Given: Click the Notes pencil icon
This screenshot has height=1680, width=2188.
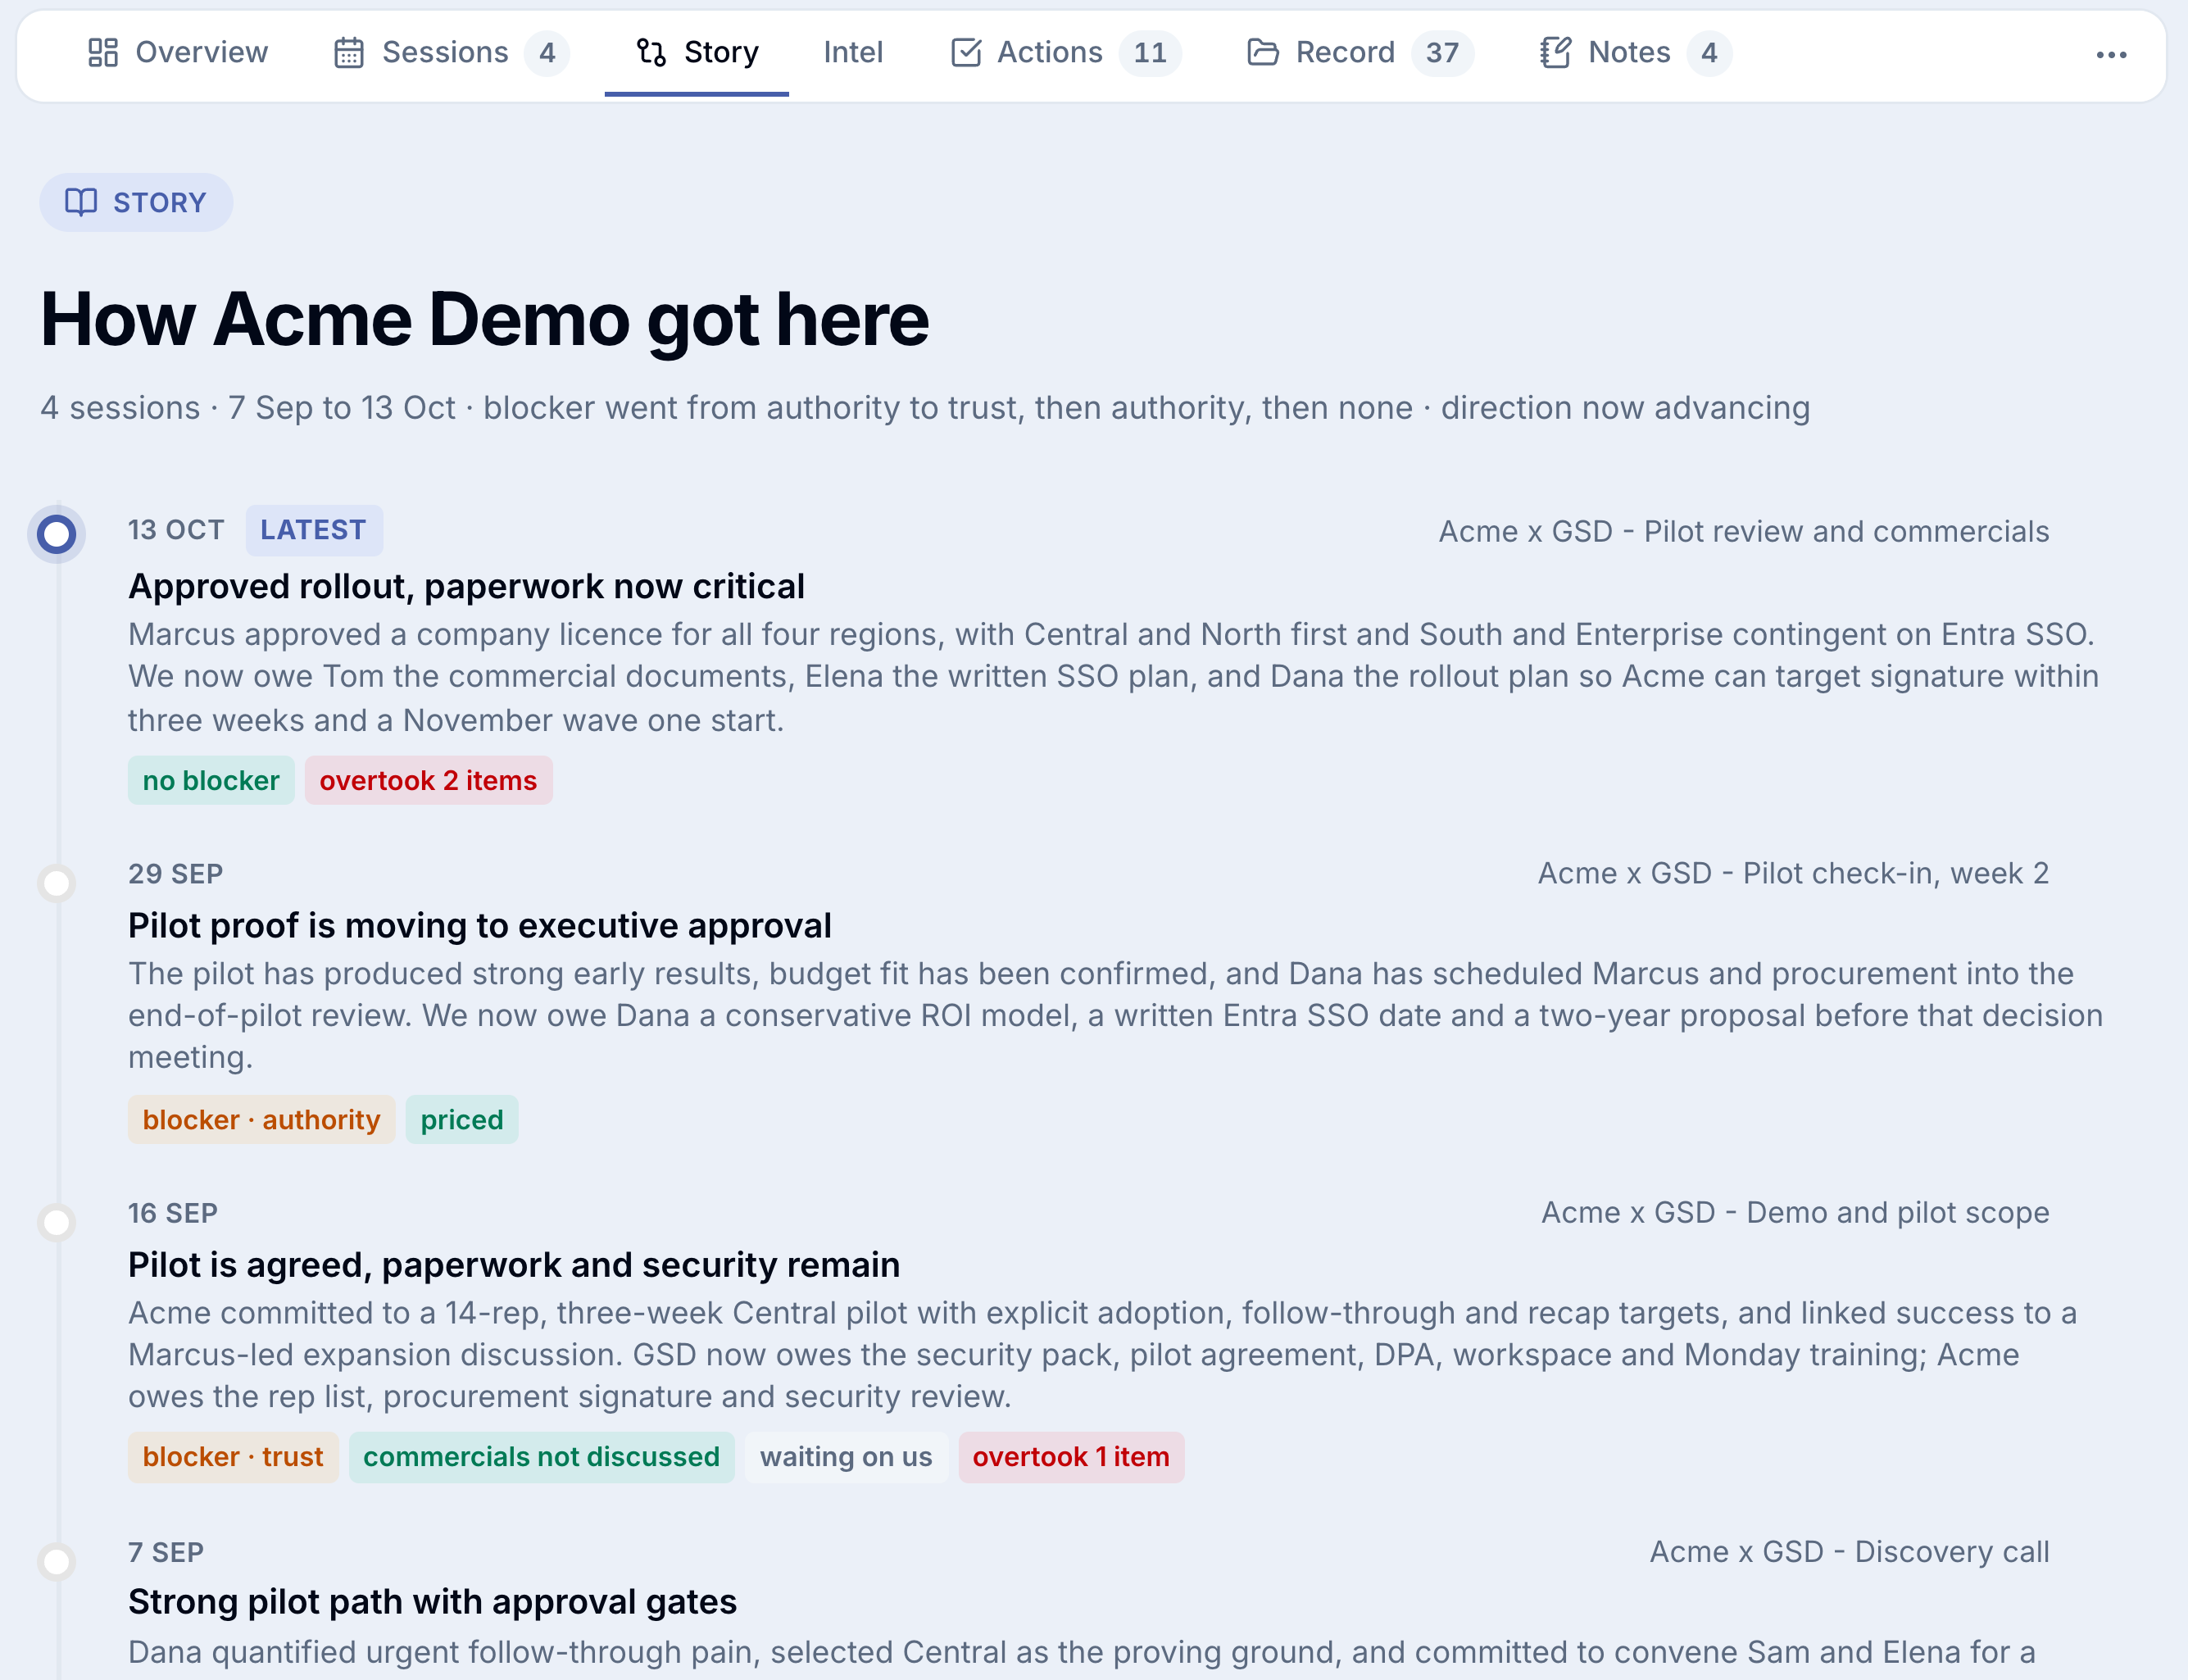Looking at the screenshot, I should pyautogui.click(x=1556, y=52).
